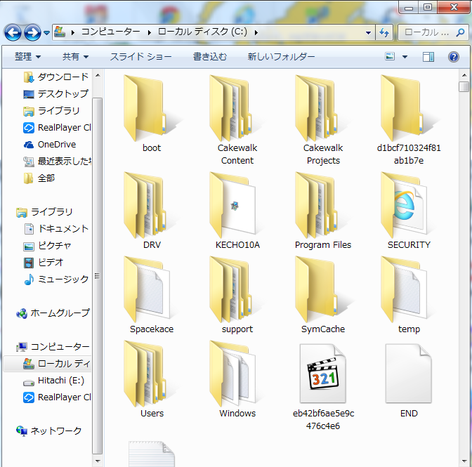Open the Spacekace folder

pos(151,295)
